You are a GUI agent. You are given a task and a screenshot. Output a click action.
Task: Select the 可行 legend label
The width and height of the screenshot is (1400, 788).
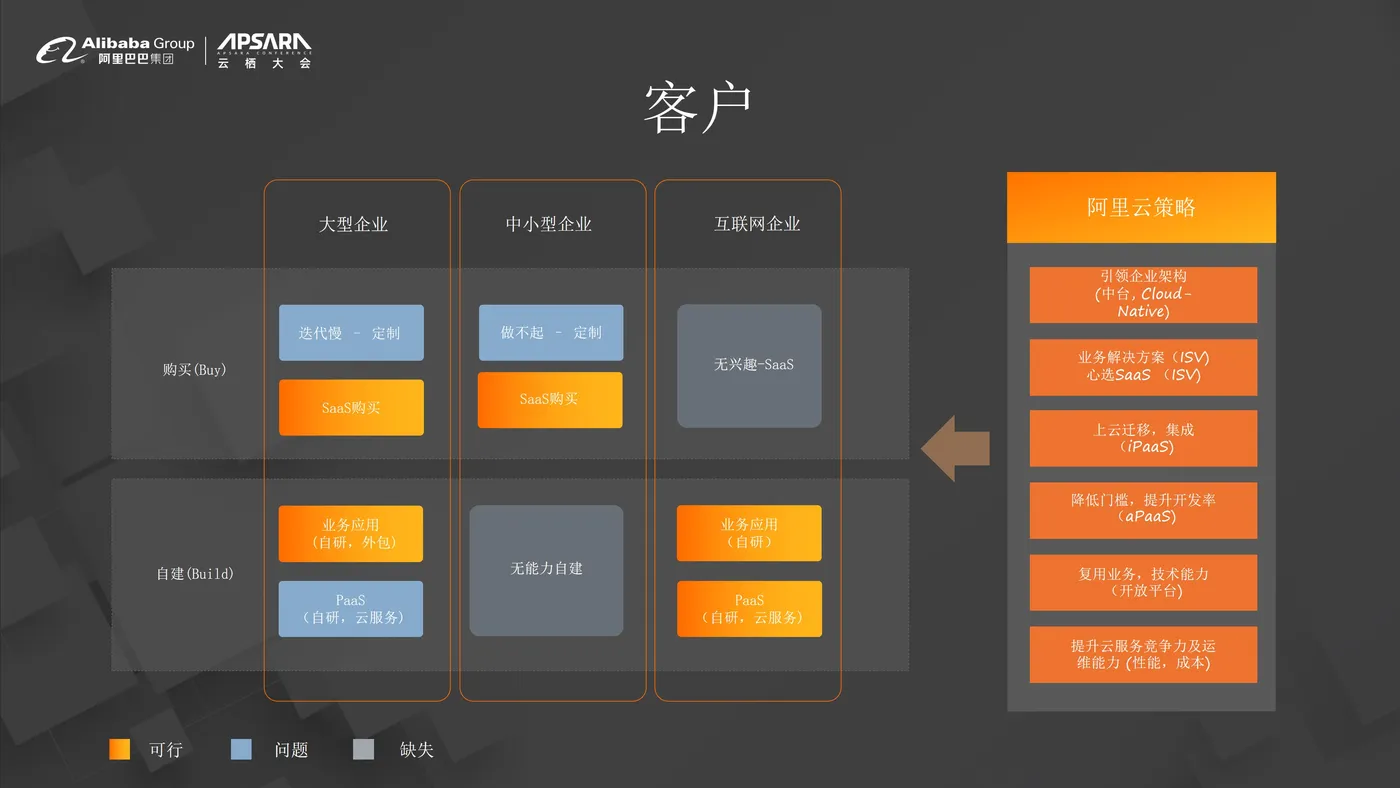point(167,750)
